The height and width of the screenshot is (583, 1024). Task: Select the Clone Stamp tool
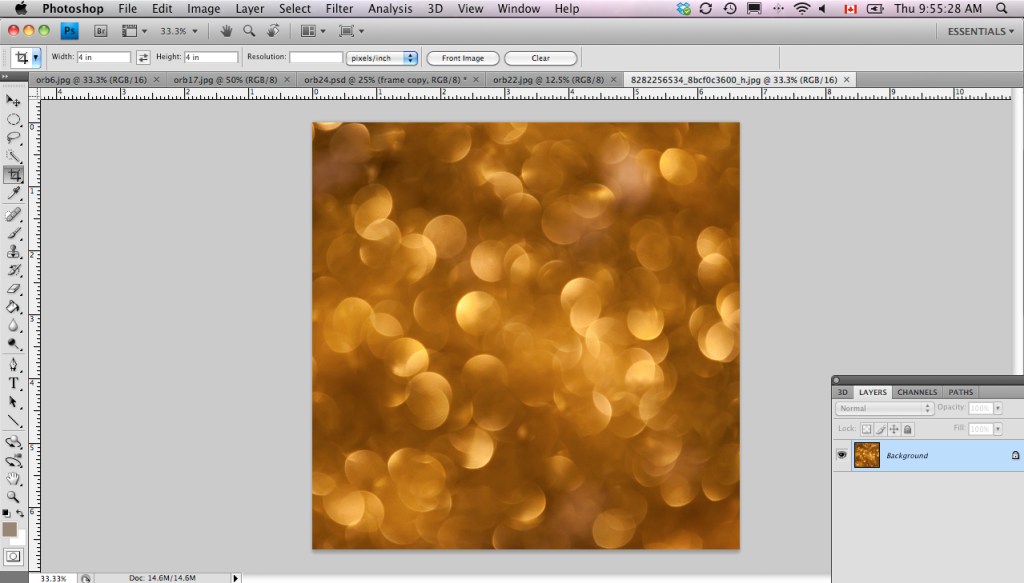pos(14,249)
